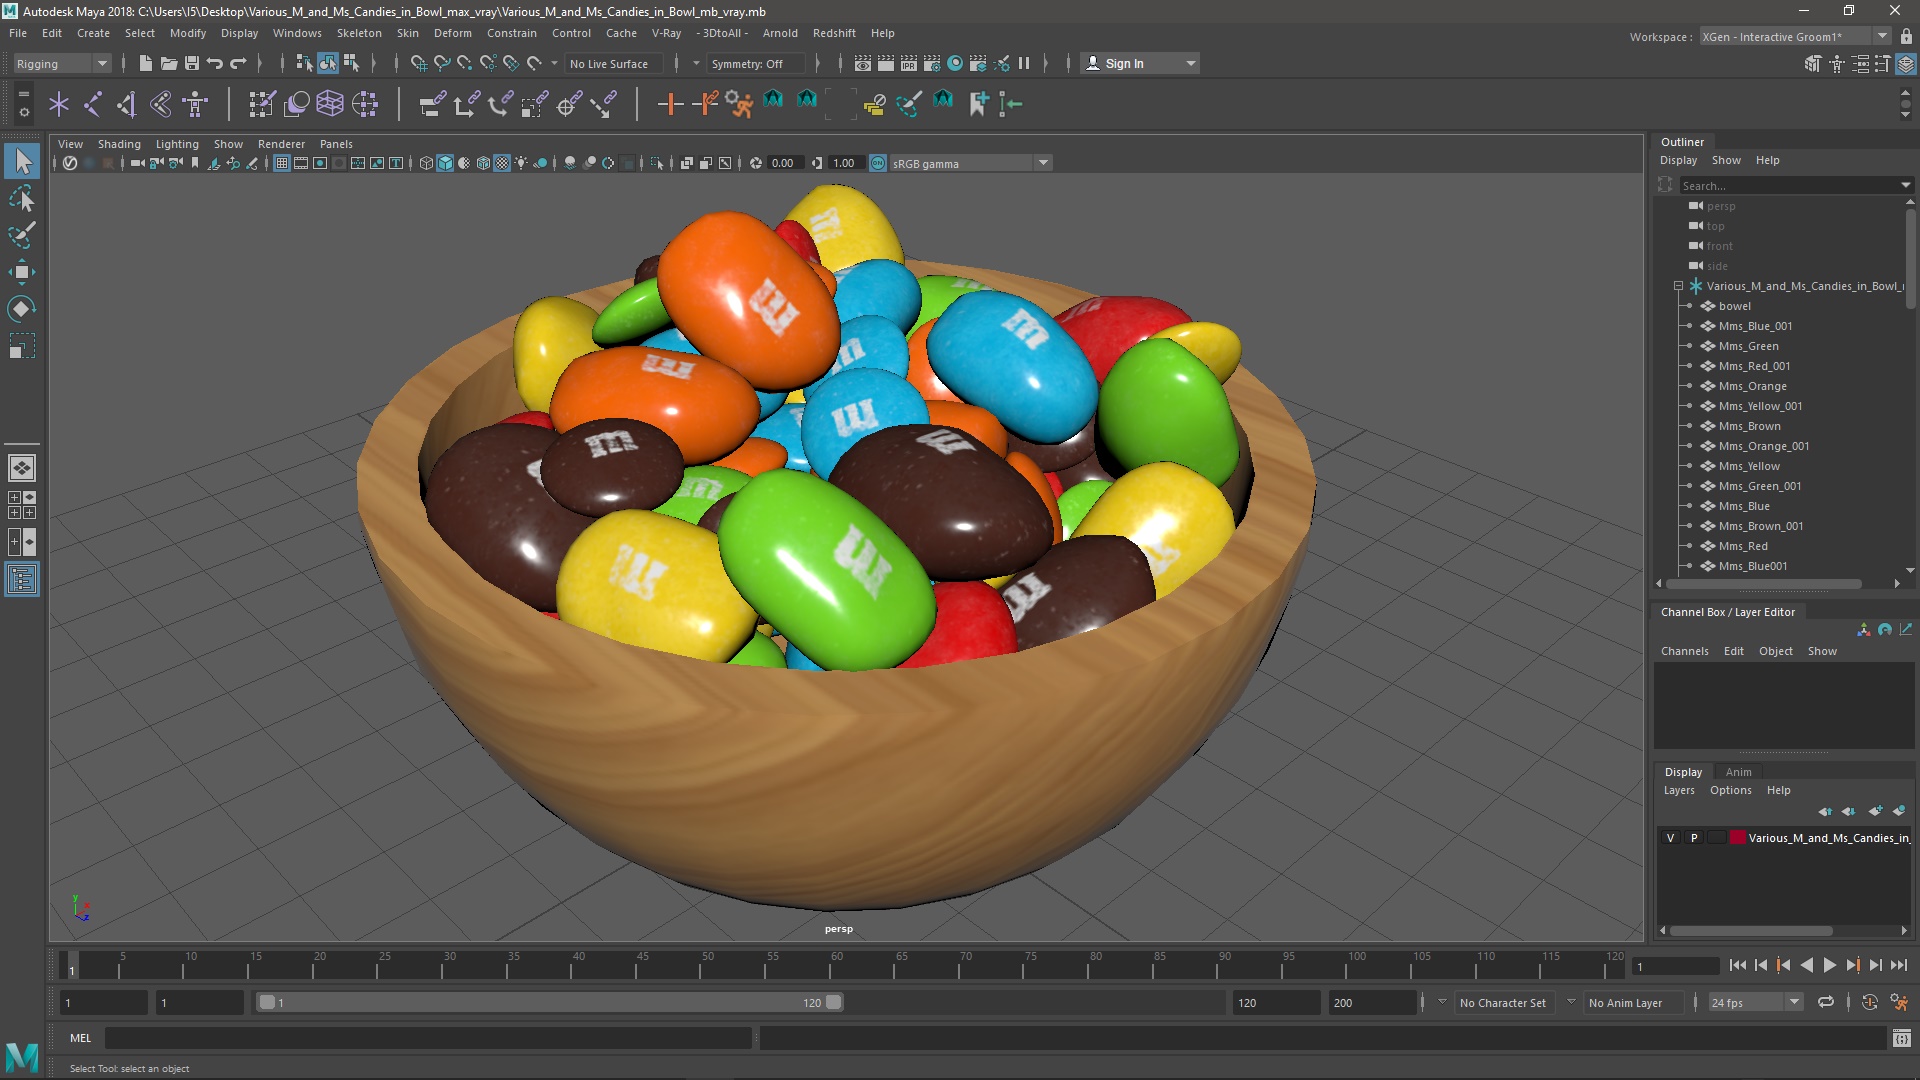The image size is (1920, 1080).
Task: Toggle viewport grid display
Action: 282,163
